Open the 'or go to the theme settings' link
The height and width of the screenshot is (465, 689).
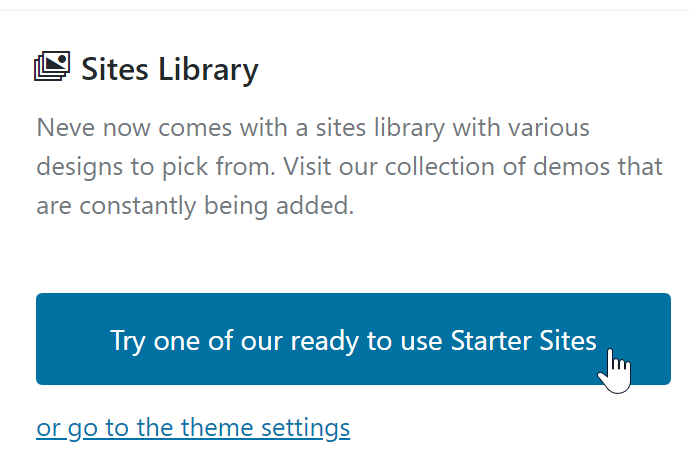[193, 428]
